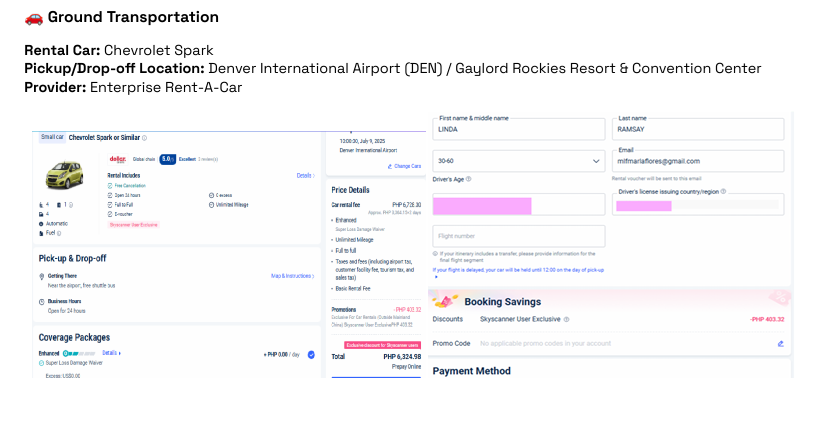835x427 pixels.
Task: Click the Promo Code edit icon
Action: point(781,343)
